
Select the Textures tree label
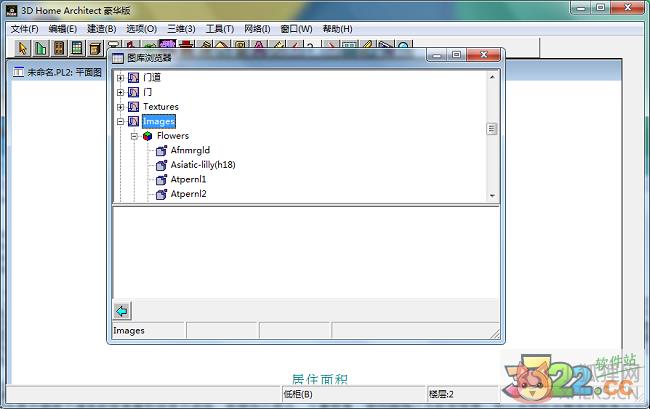pos(161,106)
